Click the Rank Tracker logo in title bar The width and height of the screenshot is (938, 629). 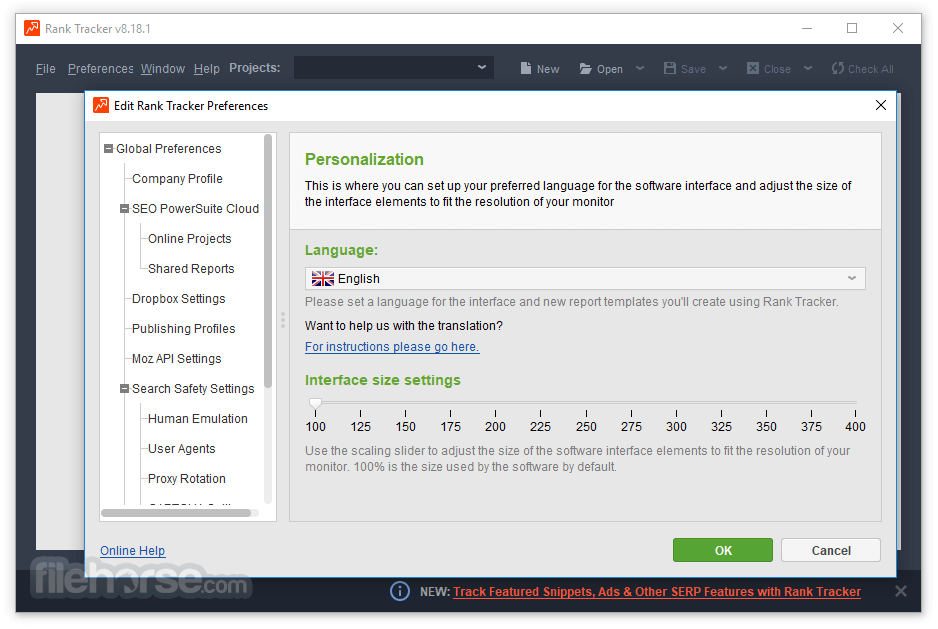(x=32, y=28)
